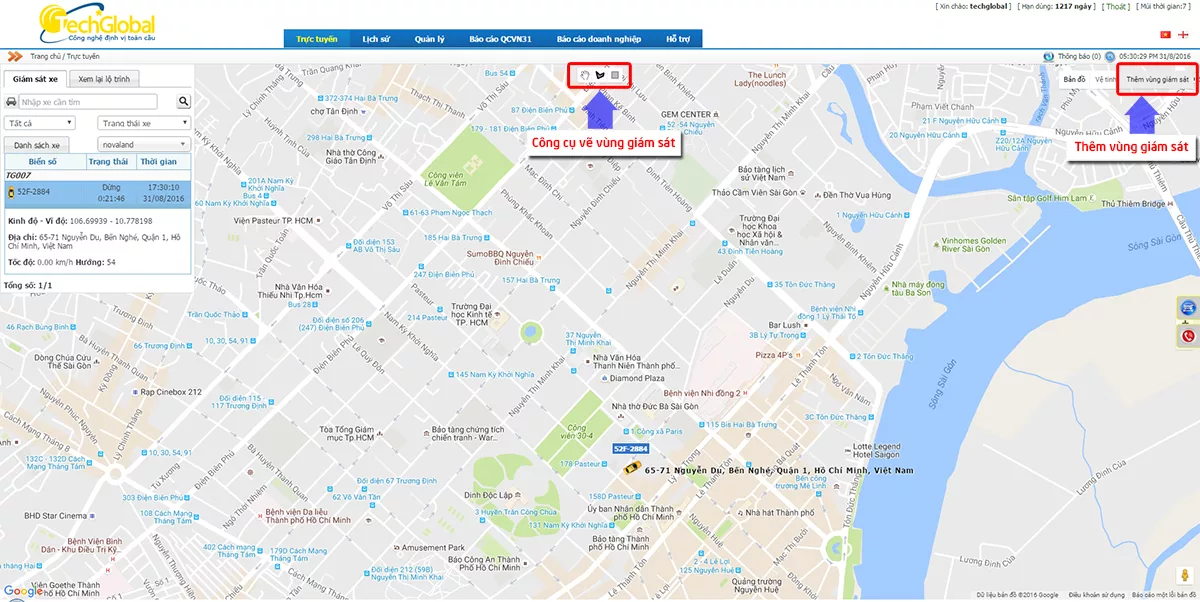The height and width of the screenshot is (602, 1200).
Task: Click the gray car icon beside search field
Action: pos(11,102)
